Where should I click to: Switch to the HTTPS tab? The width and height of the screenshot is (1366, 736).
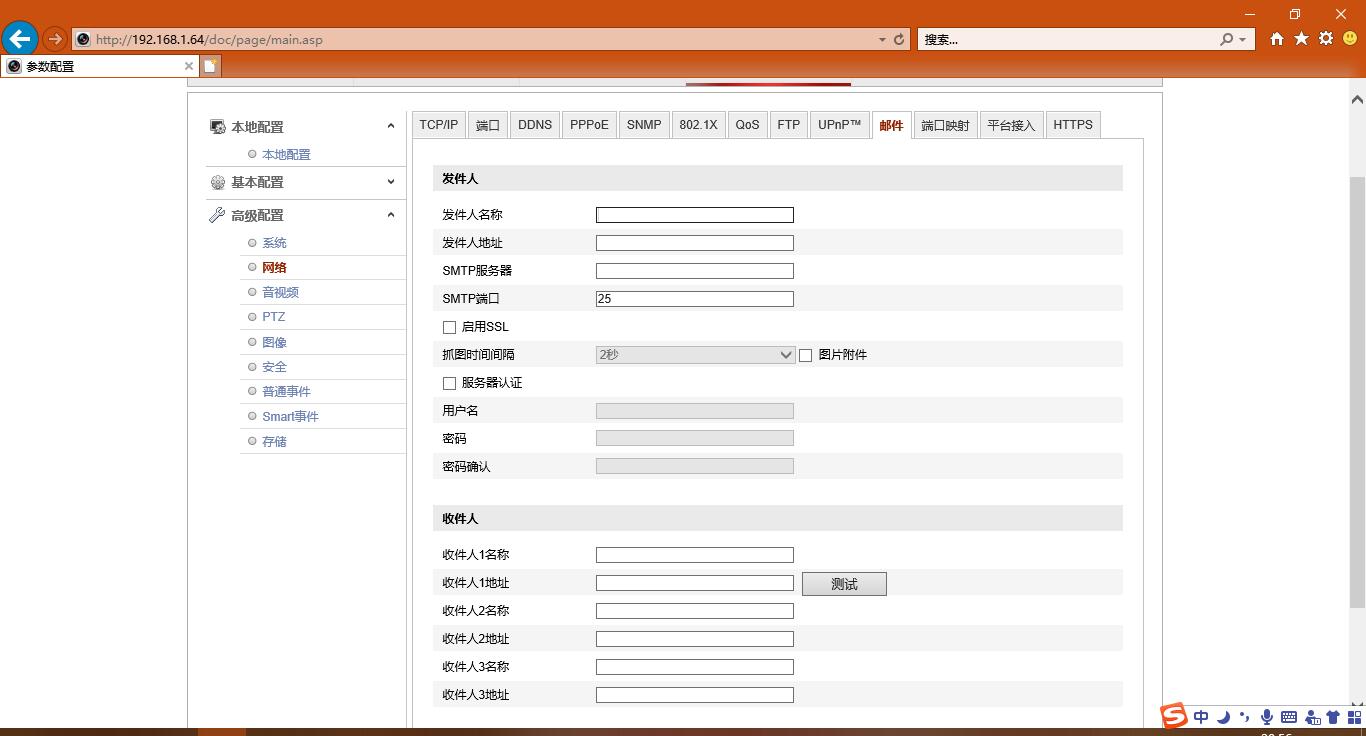[x=1073, y=125]
